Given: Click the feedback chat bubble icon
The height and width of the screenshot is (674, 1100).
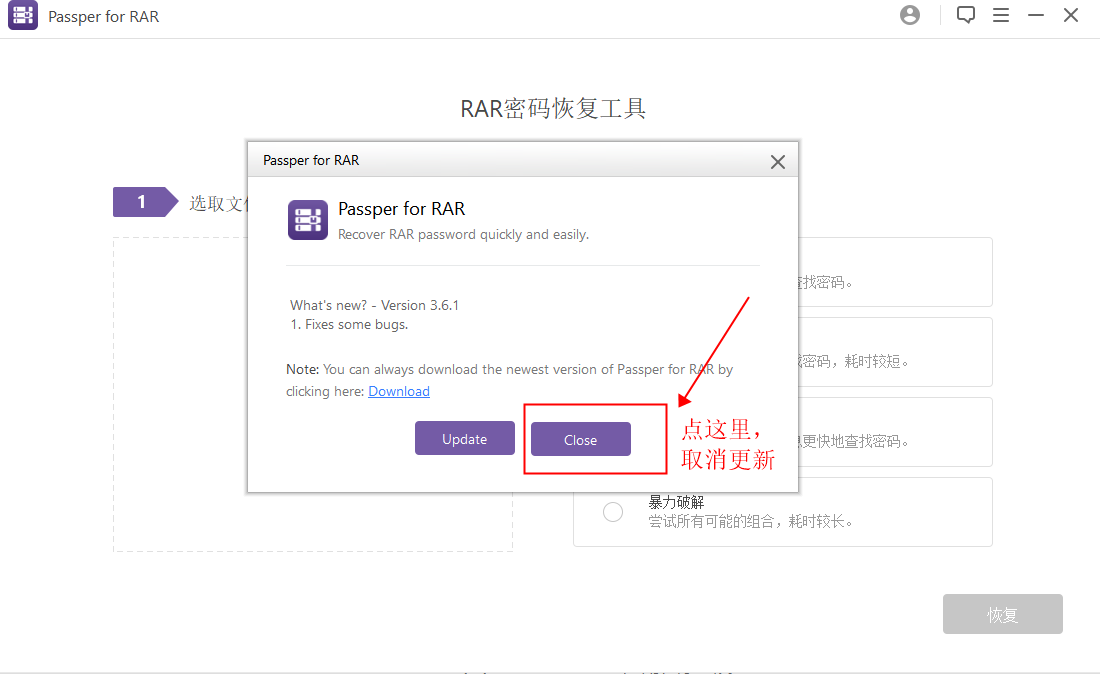Looking at the screenshot, I should click(x=965, y=15).
